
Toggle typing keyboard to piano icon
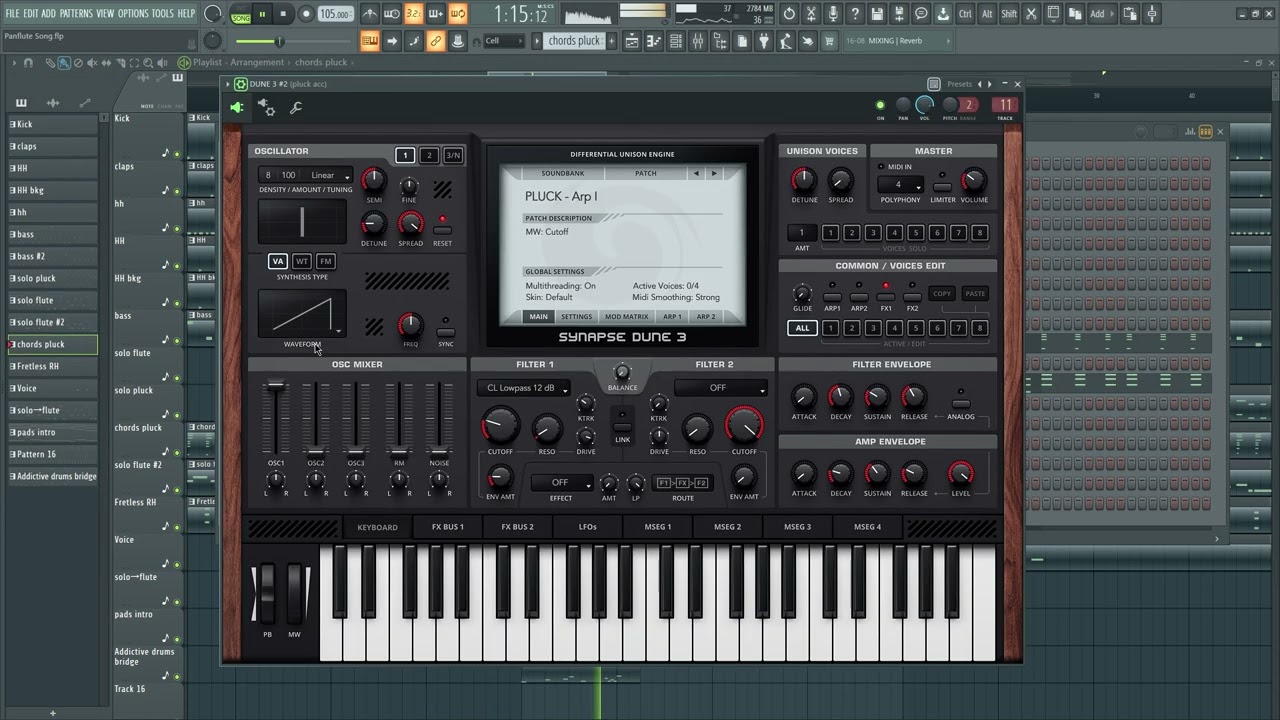[x=370, y=41]
